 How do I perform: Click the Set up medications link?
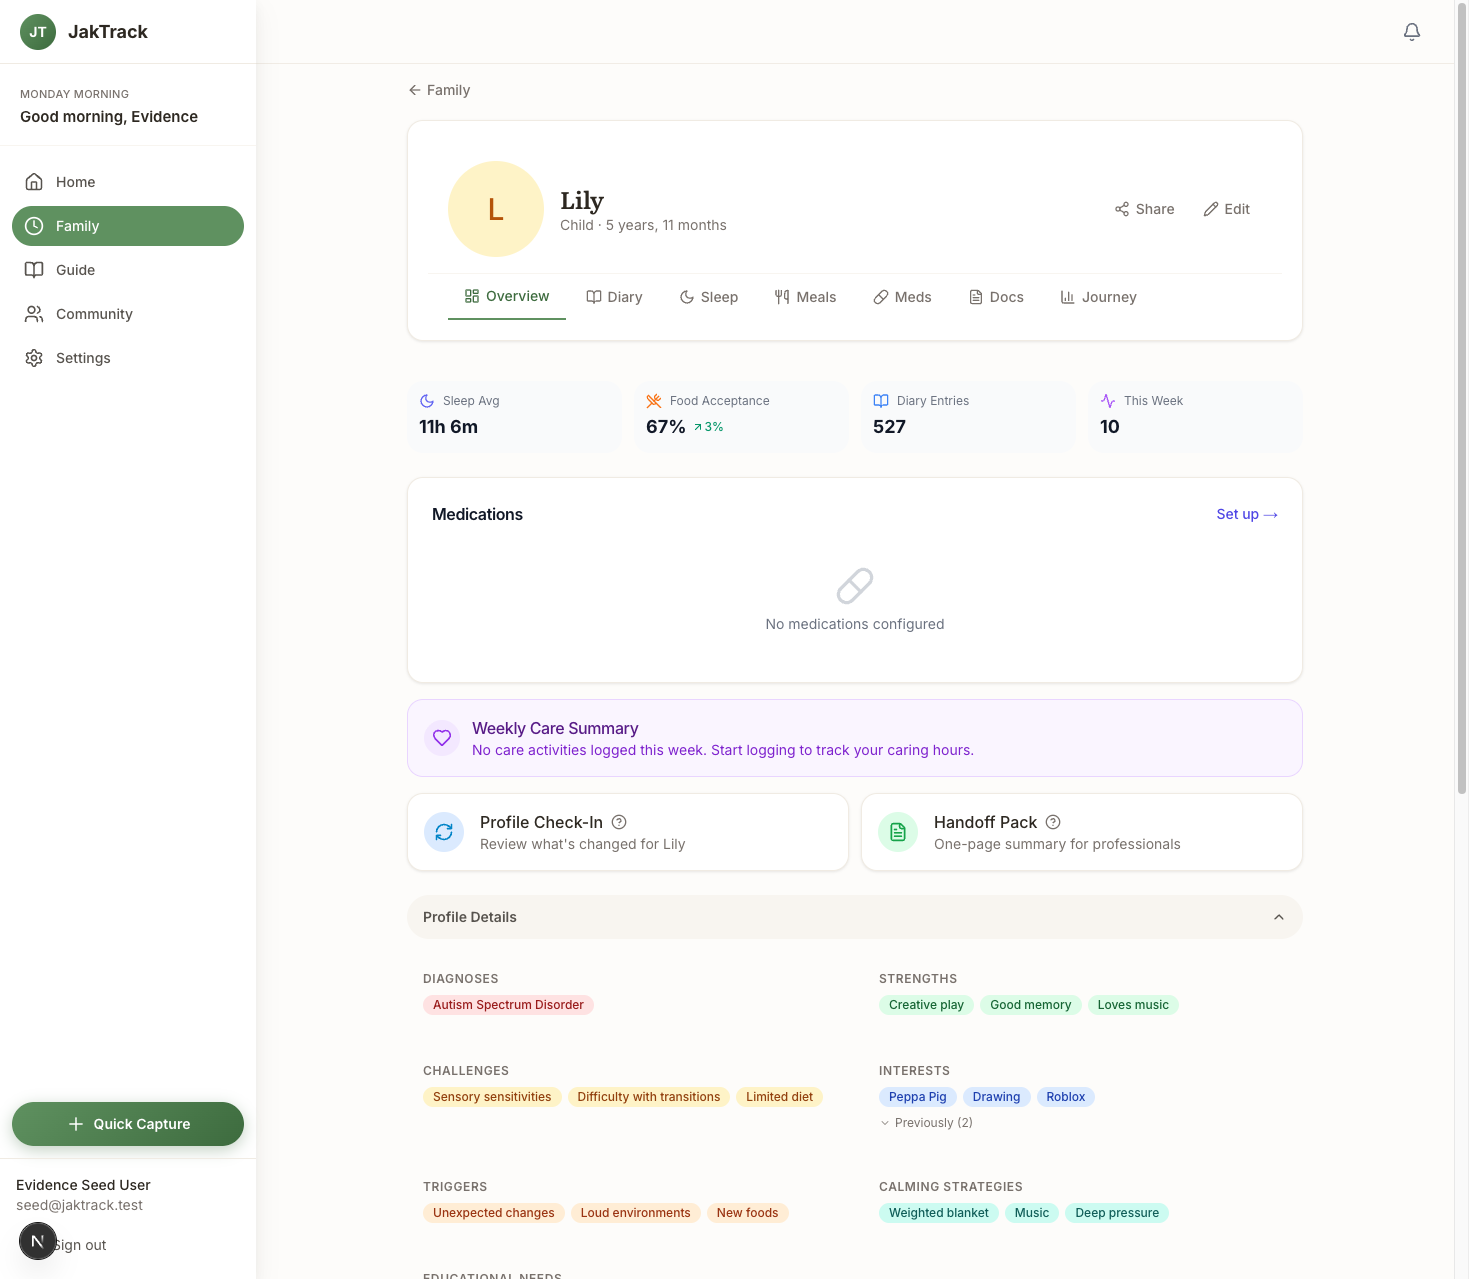click(x=1246, y=514)
